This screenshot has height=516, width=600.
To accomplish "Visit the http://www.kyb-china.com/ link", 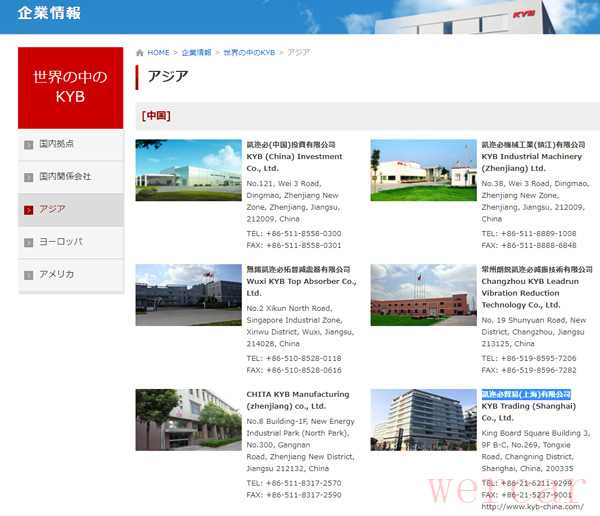I will pos(532,507).
